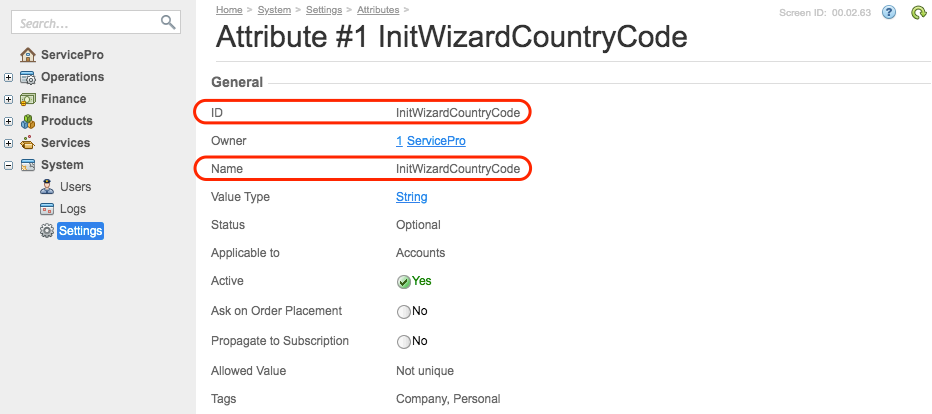The height and width of the screenshot is (414, 932).
Task: Click the ServicePro home icon
Action: pyautogui.click(x=28, y=55)
